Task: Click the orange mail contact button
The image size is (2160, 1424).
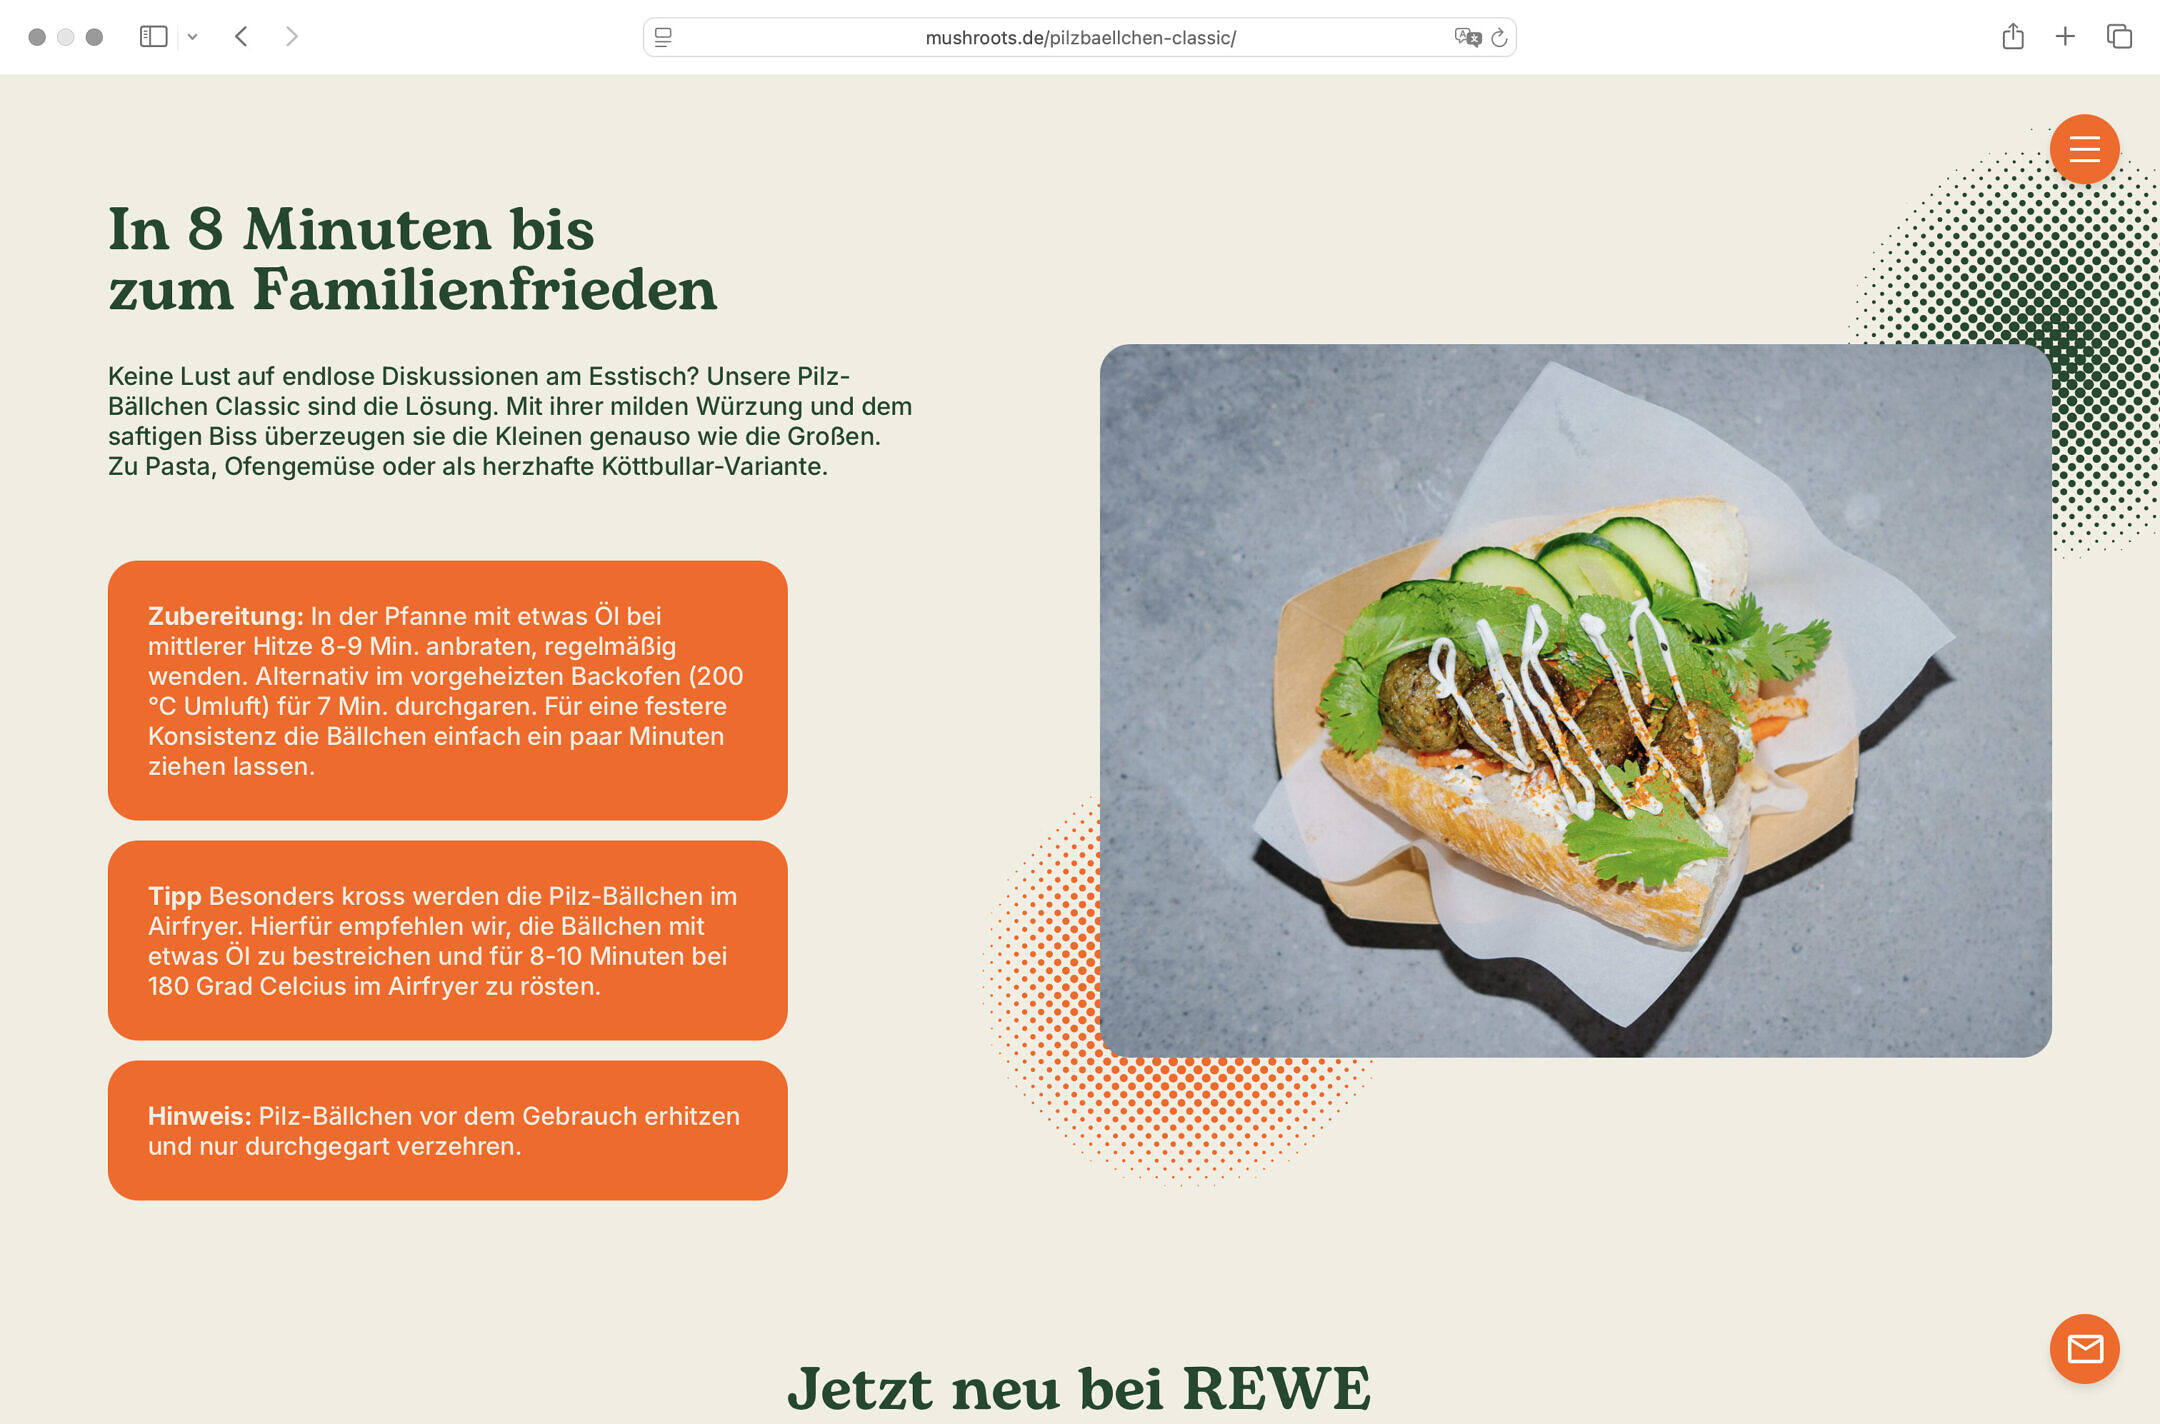Action: 2084,1348
